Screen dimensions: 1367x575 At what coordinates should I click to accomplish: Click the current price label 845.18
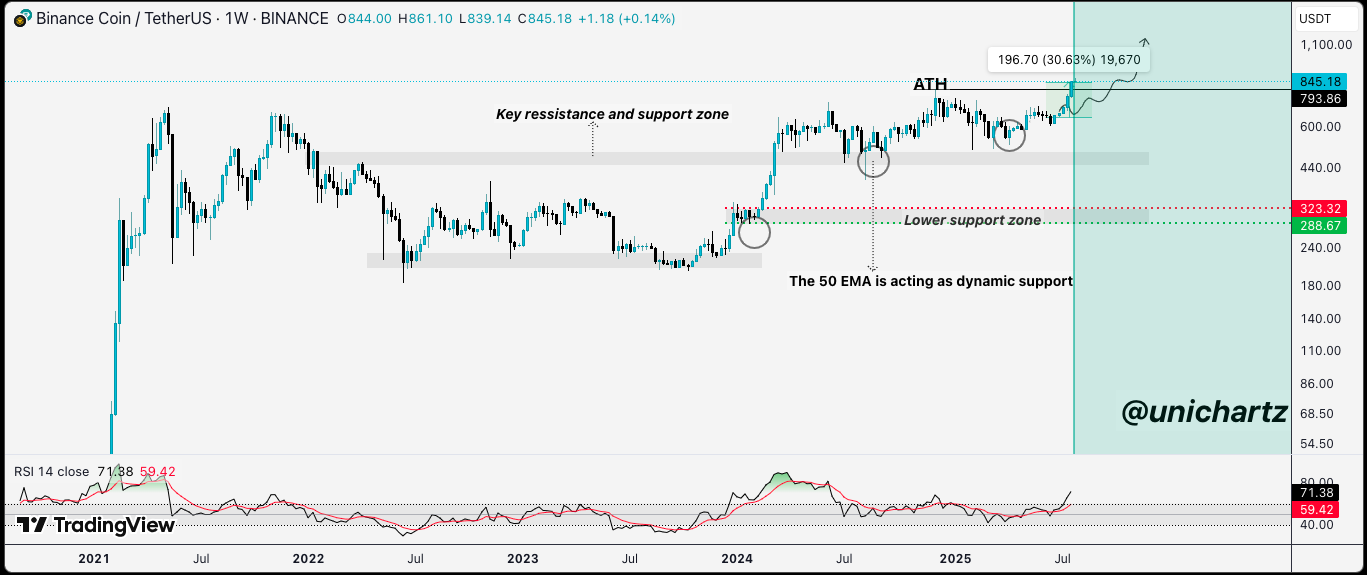(1319, 82)
